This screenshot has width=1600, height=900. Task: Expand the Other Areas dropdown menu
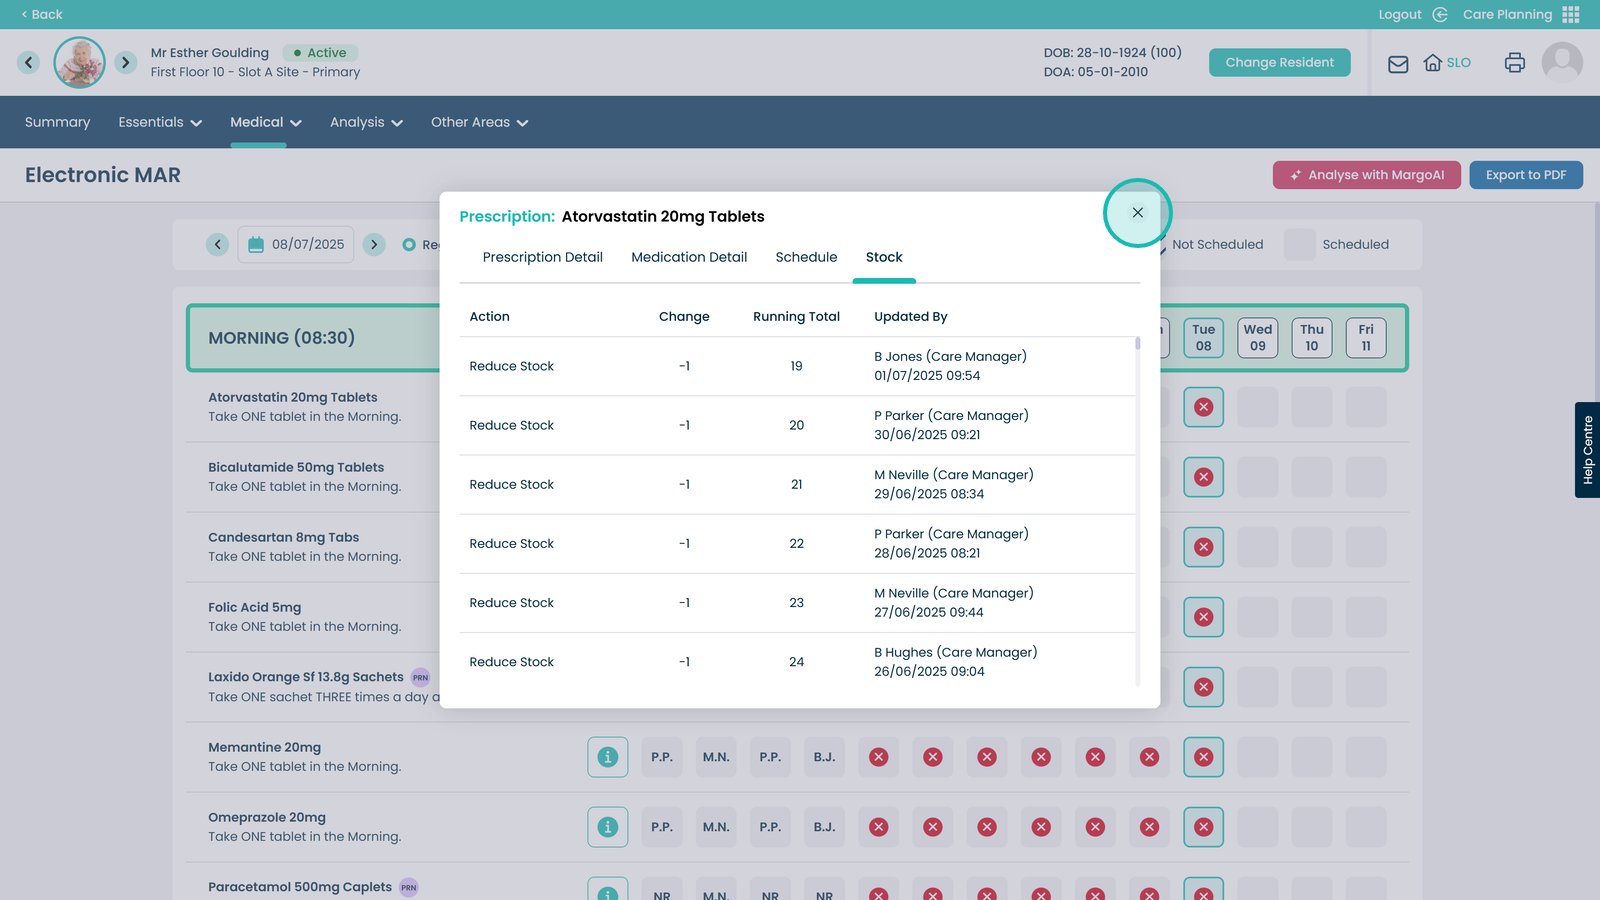[479, 122]
